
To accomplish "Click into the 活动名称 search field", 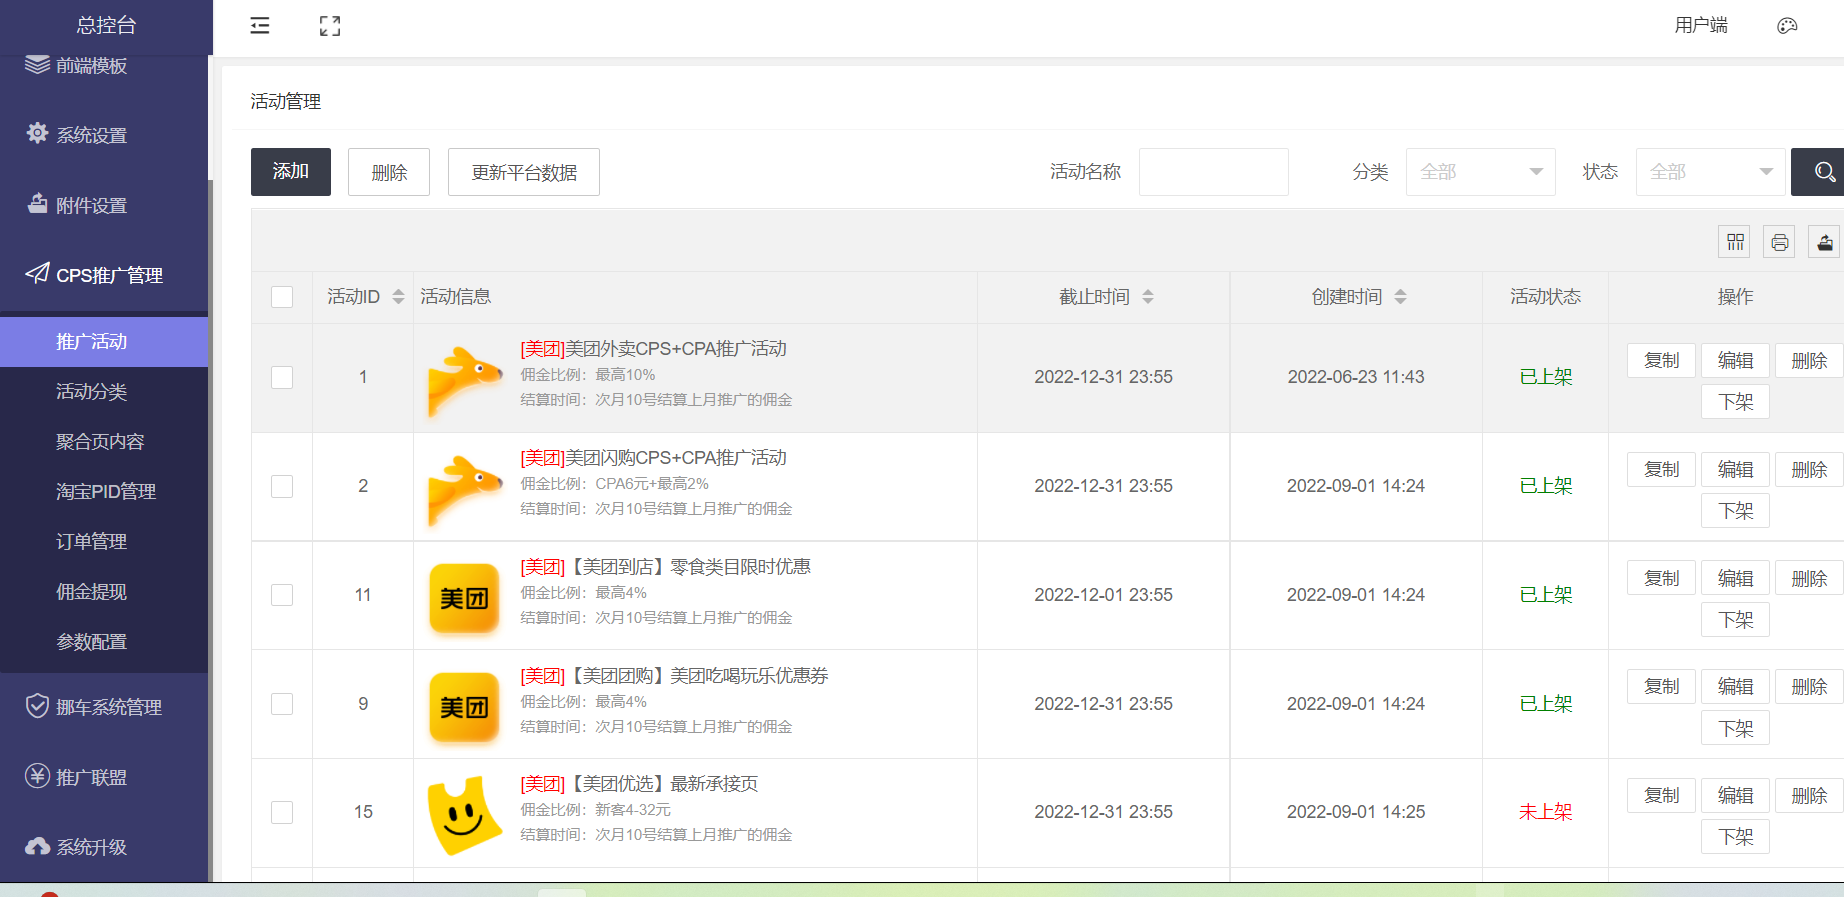I will click(x=1213, y=172).
